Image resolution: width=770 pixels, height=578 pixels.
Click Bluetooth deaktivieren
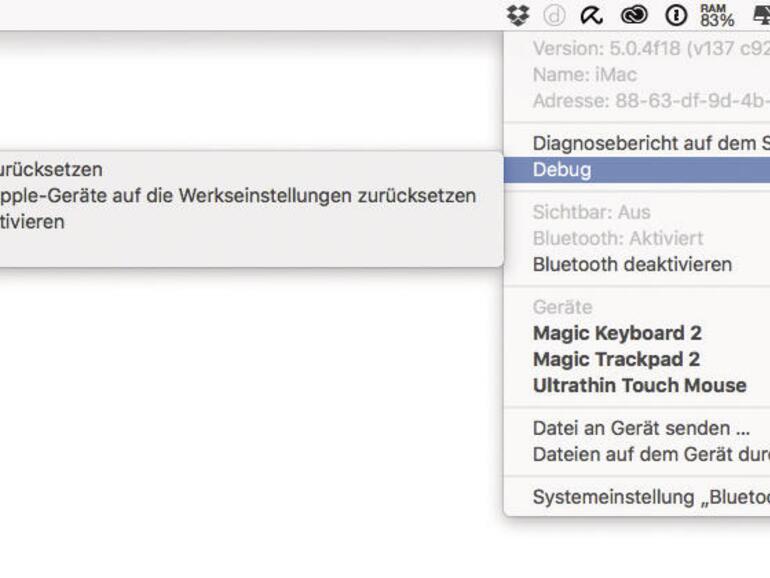637,265
